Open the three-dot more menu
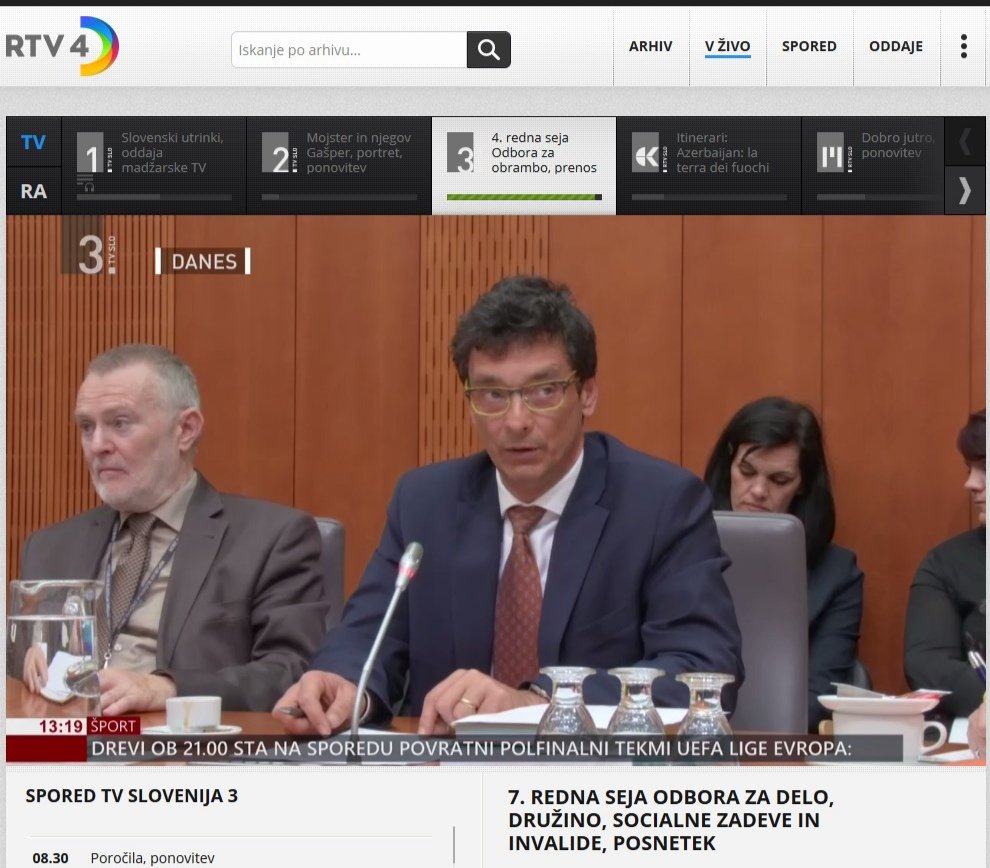This screenshot has height=868, width=990. tap(963, 46)
